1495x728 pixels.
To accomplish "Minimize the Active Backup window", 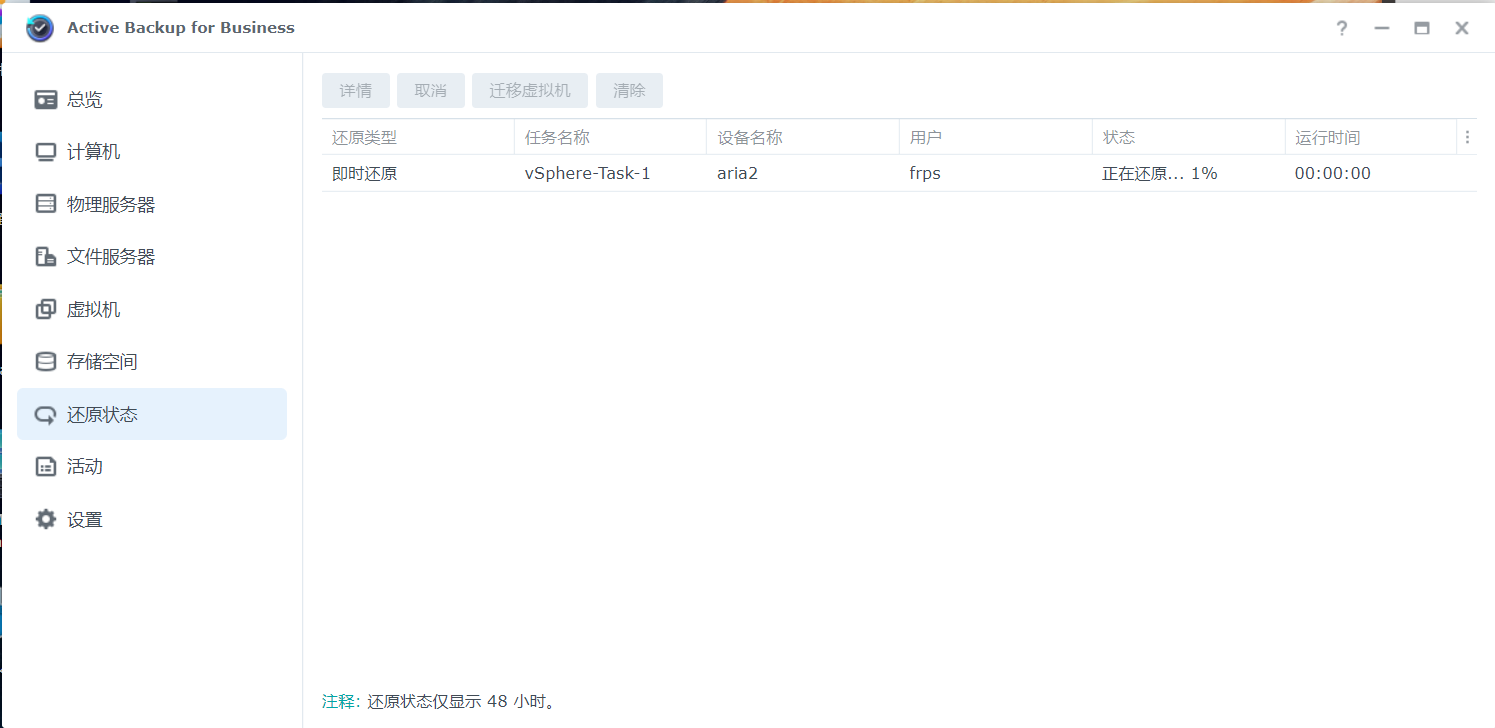I will click(x=1382, y=28).
